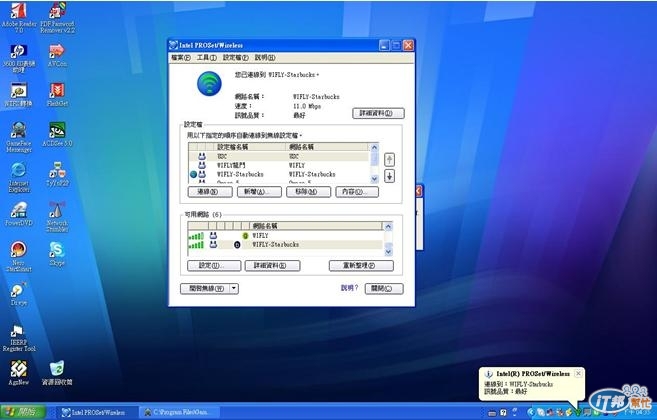Select the AgnNew desktop icon

[18, 373]
